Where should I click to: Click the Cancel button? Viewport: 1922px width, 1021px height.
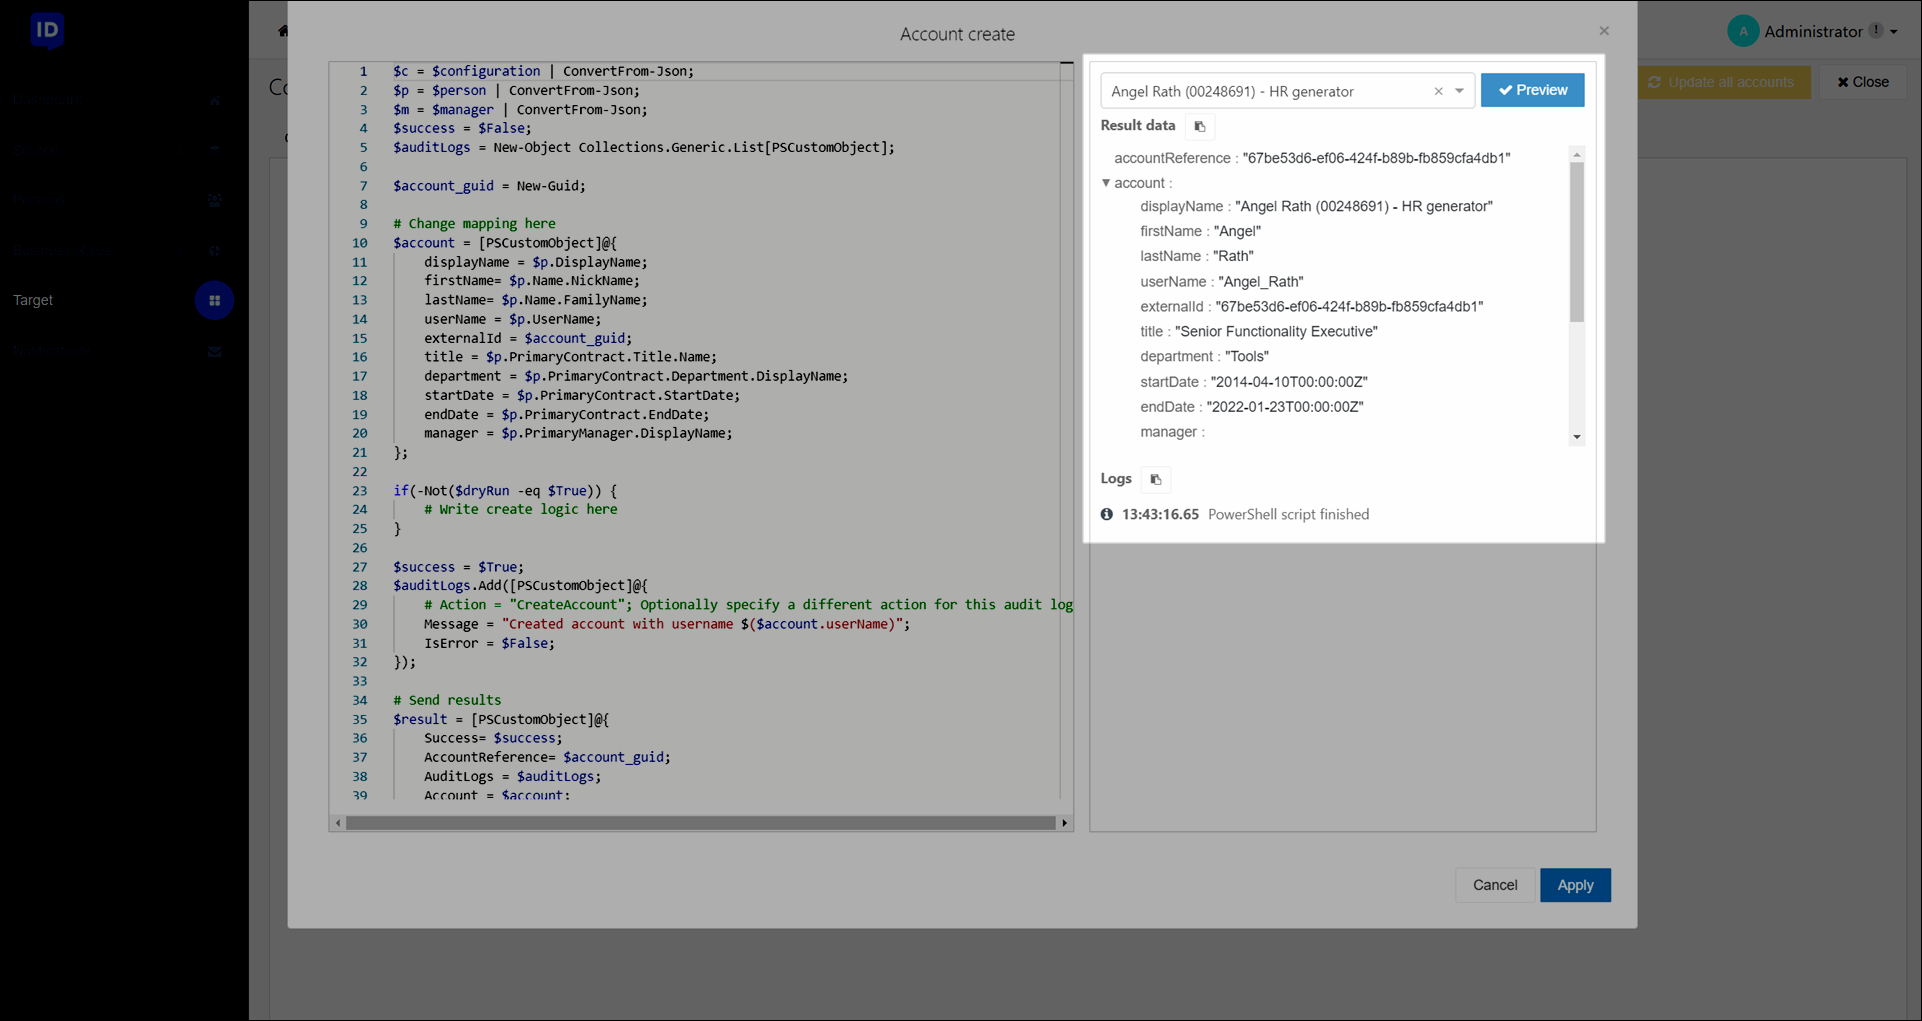click(x=1495, y=885)
